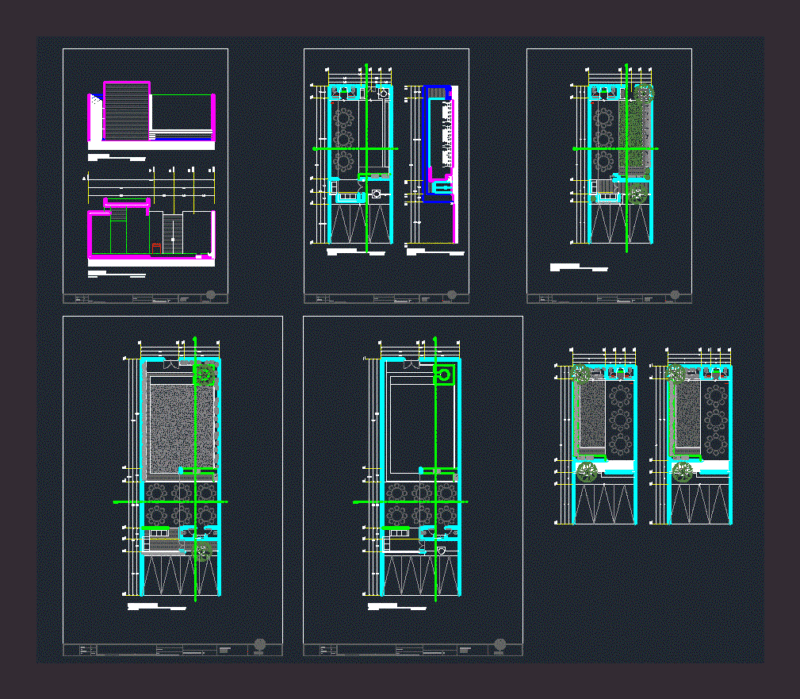Pick the vertical green section line on empty courtyard plan
This screenshot has width=800, height=699.
pyautogui.click(x=435, y=469)
